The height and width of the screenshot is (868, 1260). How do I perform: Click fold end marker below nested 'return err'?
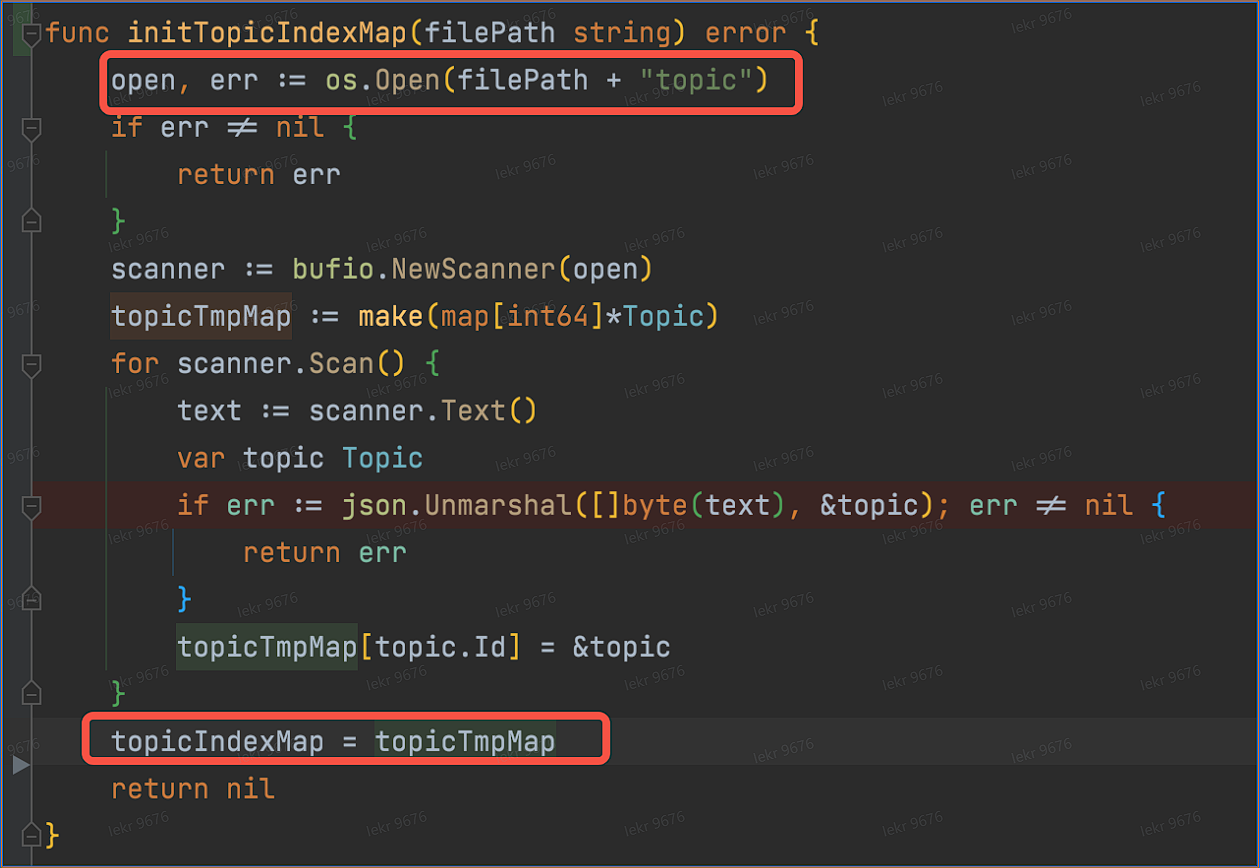(x=31, y=598)
